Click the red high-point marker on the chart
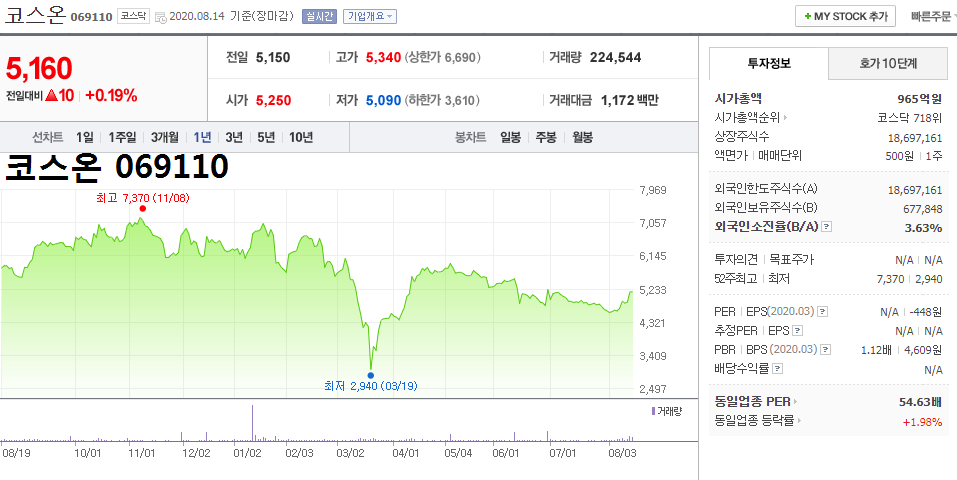The image size is (957, 480). (143, 208)
